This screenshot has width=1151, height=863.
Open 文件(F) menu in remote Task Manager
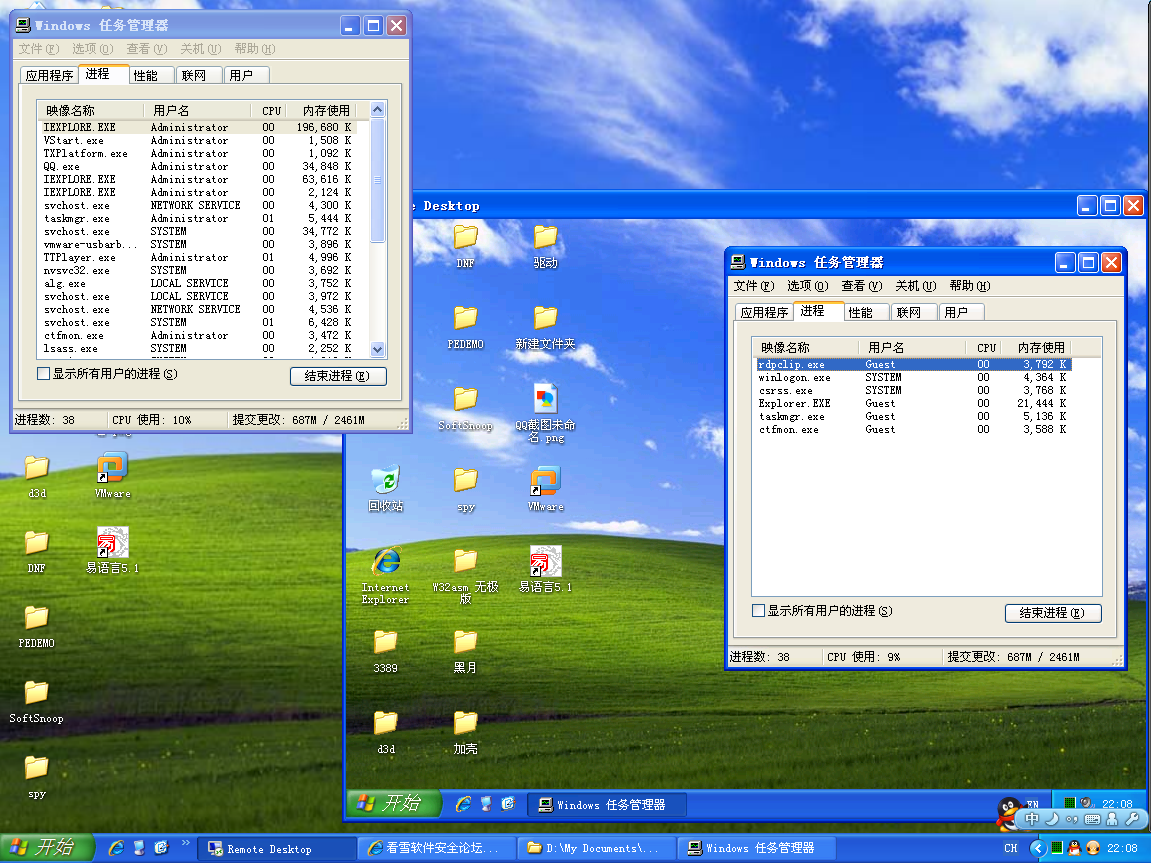[x=754, y=285]
